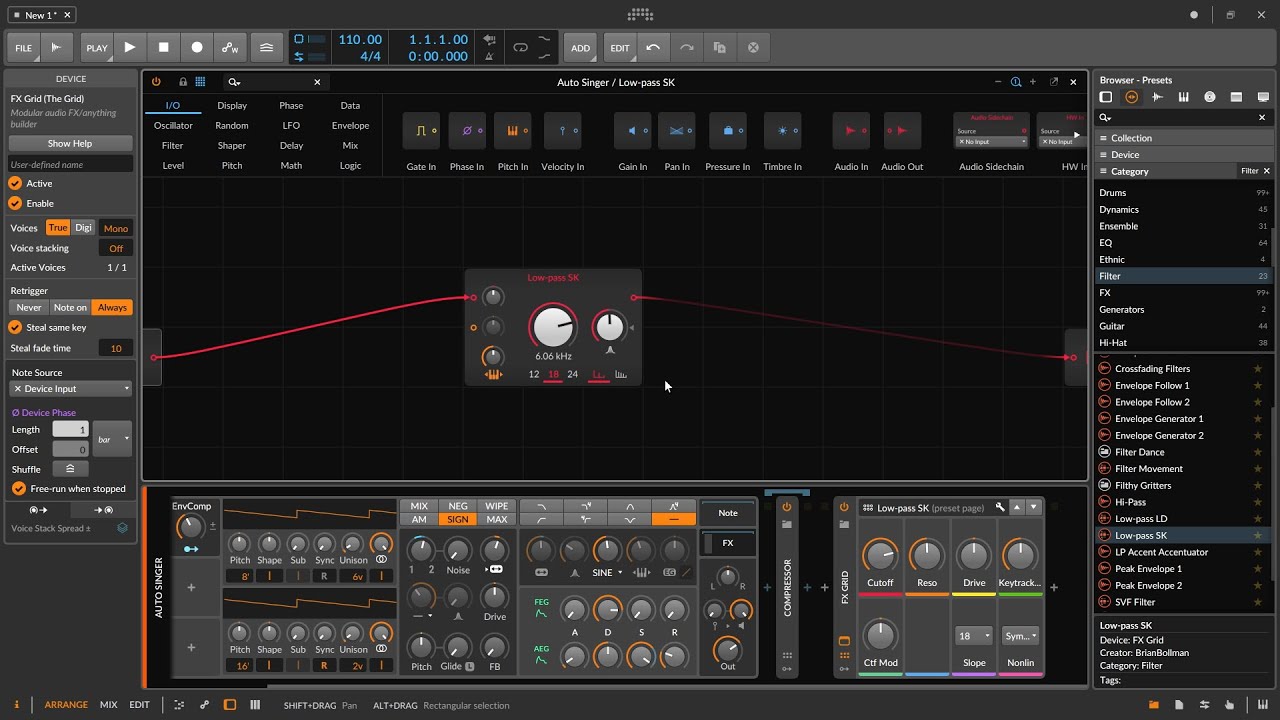Click the large cutoff knob on Low-pass SK
The image size is (1280, 720).
click(553, 327)
